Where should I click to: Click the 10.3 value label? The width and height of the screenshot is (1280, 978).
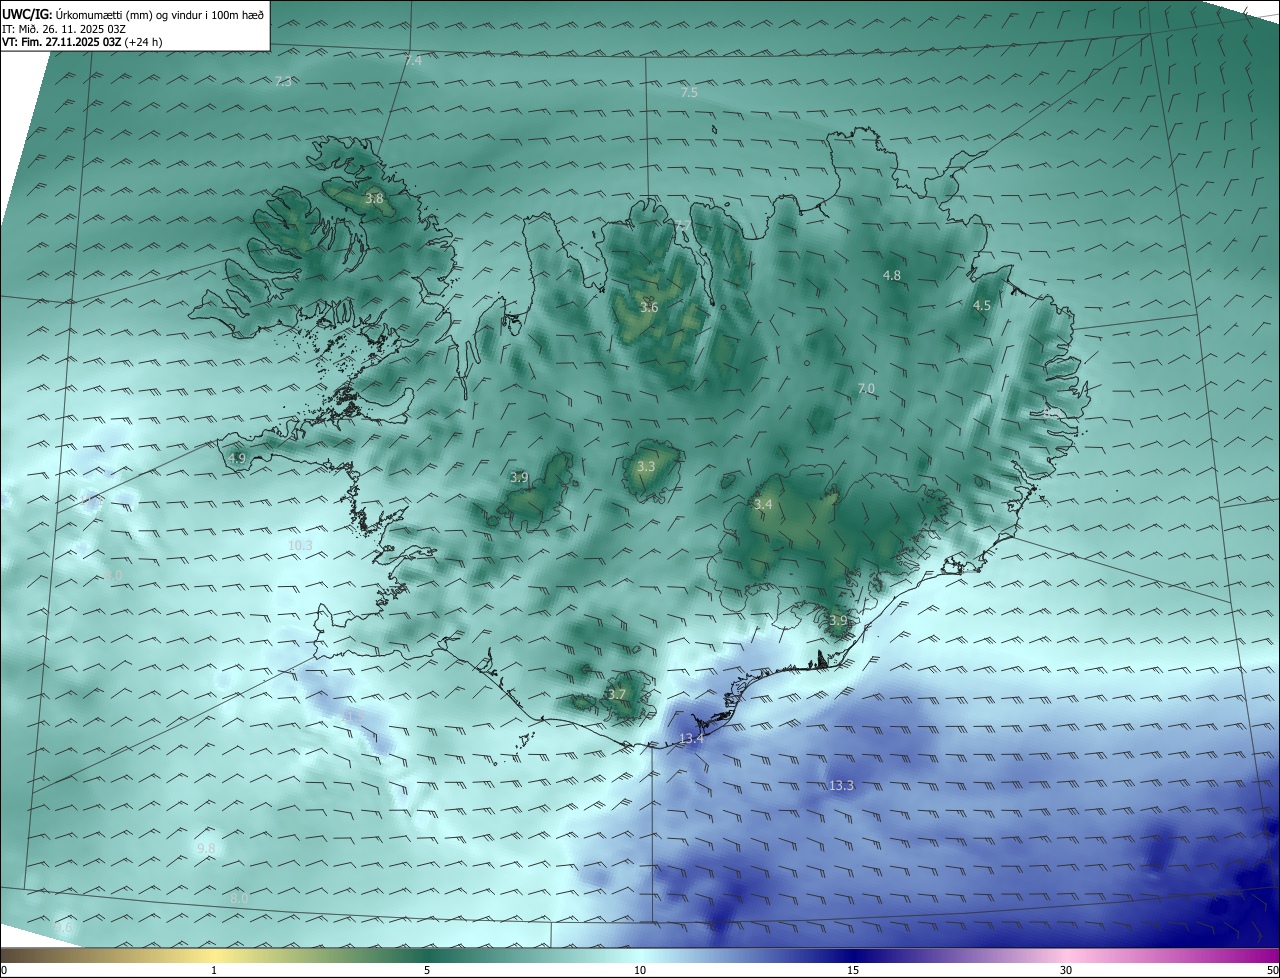pyautogui.click(x=300, y=545)
